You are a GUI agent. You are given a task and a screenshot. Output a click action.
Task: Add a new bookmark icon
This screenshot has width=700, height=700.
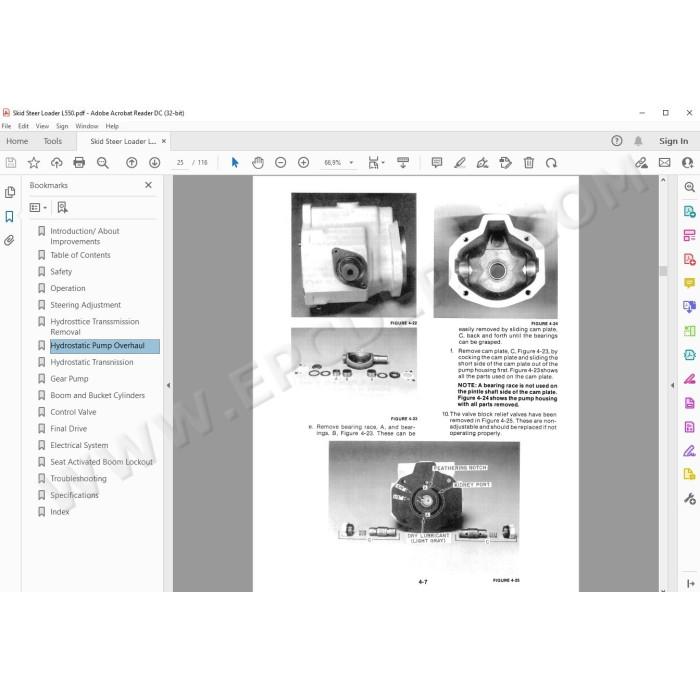62,207
